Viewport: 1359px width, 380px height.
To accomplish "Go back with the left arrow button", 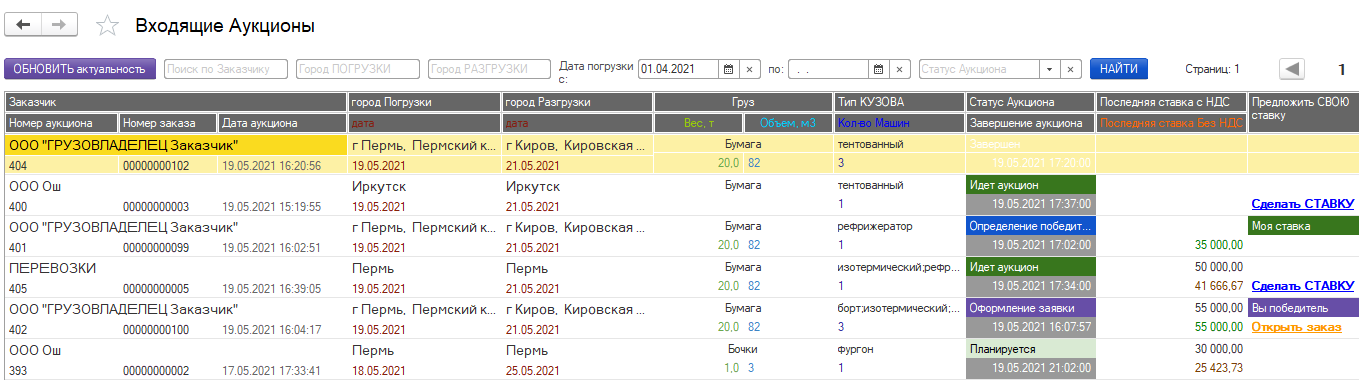I will tap(24, 24).
